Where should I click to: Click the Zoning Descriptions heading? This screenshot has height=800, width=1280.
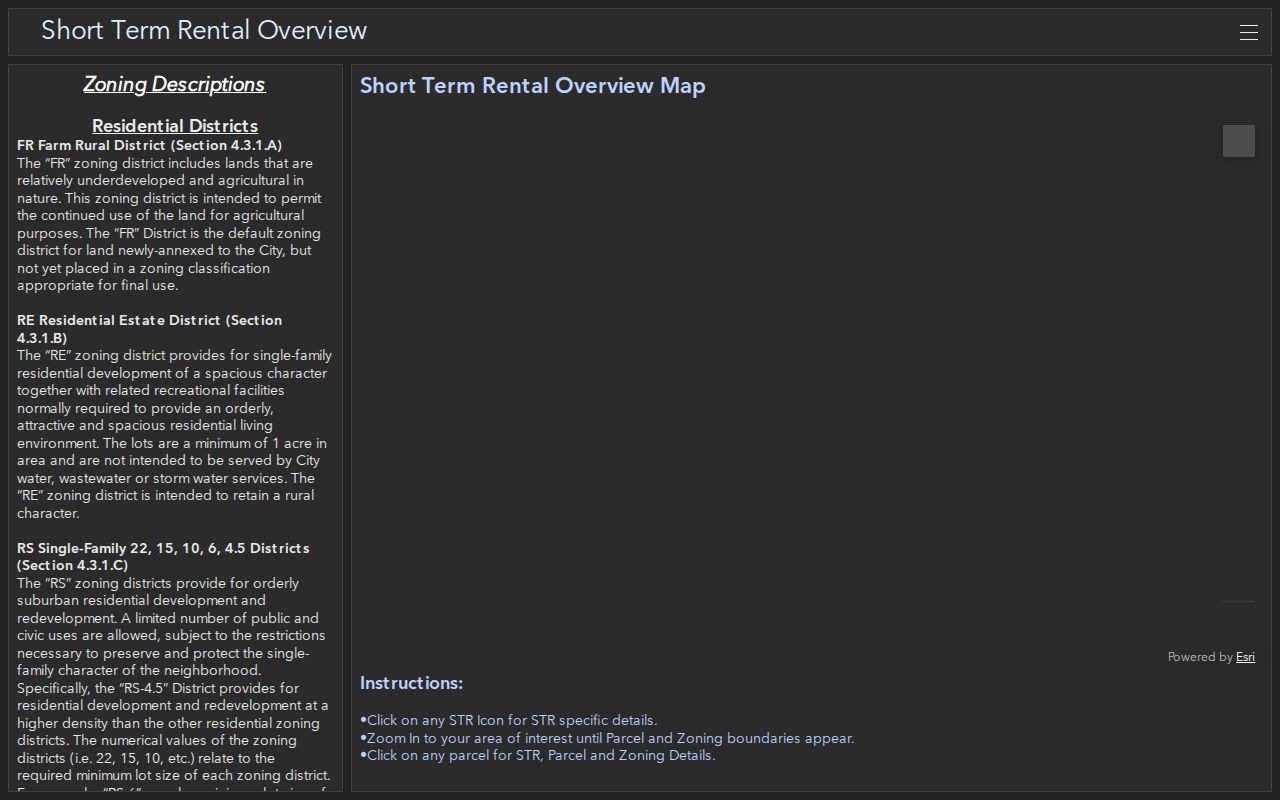point(174,85)
